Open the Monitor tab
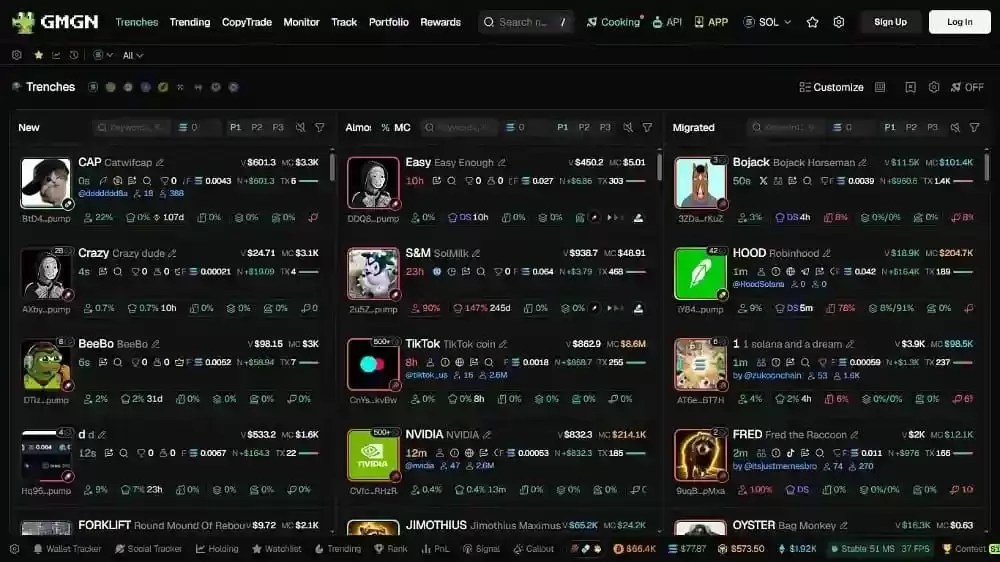Image resolution: width=1000 pixels, height=562 pixels. [301, 22]
